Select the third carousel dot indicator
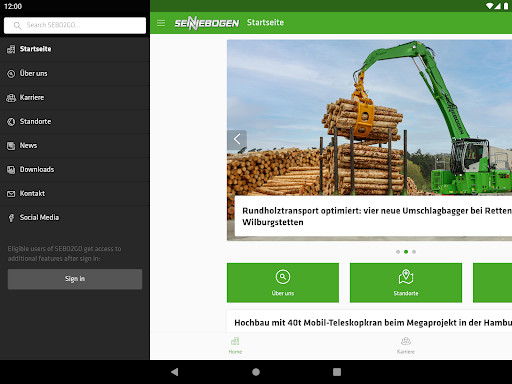The width and height of the screenshot is (512, 384). pyautogui.click(x=414, y=252)
